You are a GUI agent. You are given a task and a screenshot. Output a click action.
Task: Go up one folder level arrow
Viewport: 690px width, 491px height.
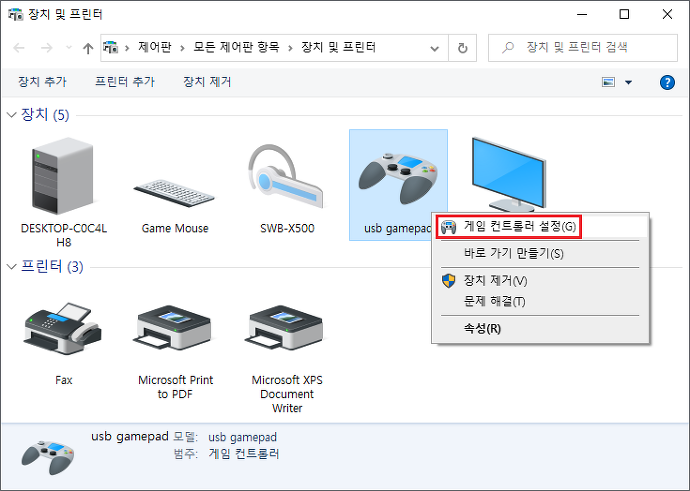[x=88, y=48]
